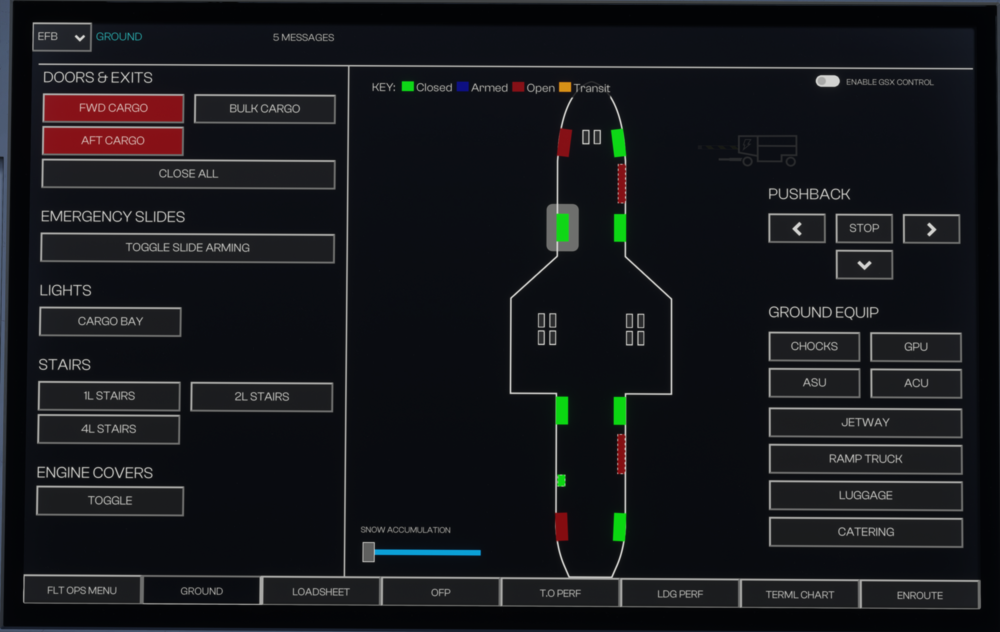Enable the GSX control switch
The width and height of the screenshot is (1000, 632).
[x=827, y=82]
